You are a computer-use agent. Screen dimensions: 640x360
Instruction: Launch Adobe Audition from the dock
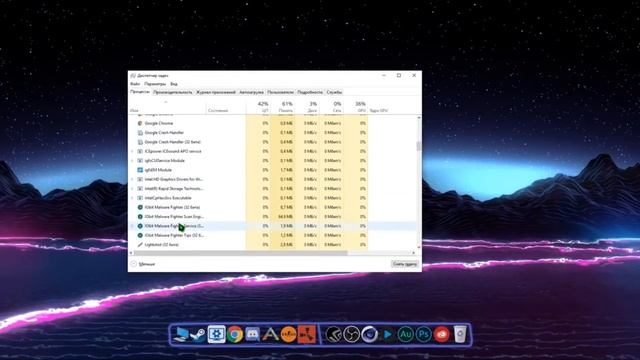point(405,334)
